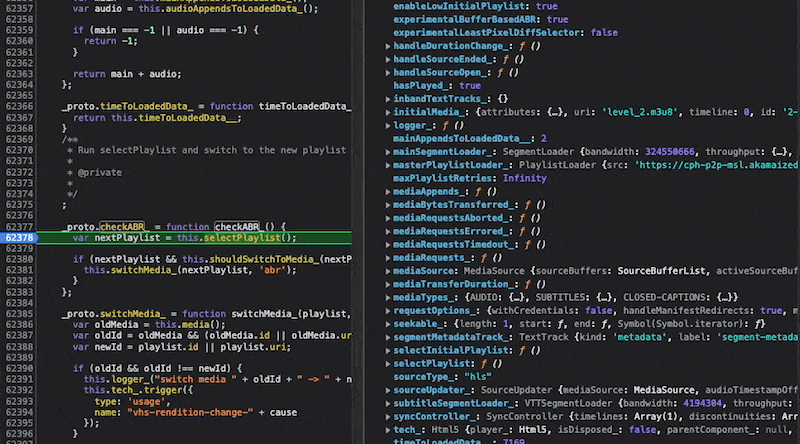
Task: Expand the handleSourceEnded_ property
Action: [x=388, y=60]
